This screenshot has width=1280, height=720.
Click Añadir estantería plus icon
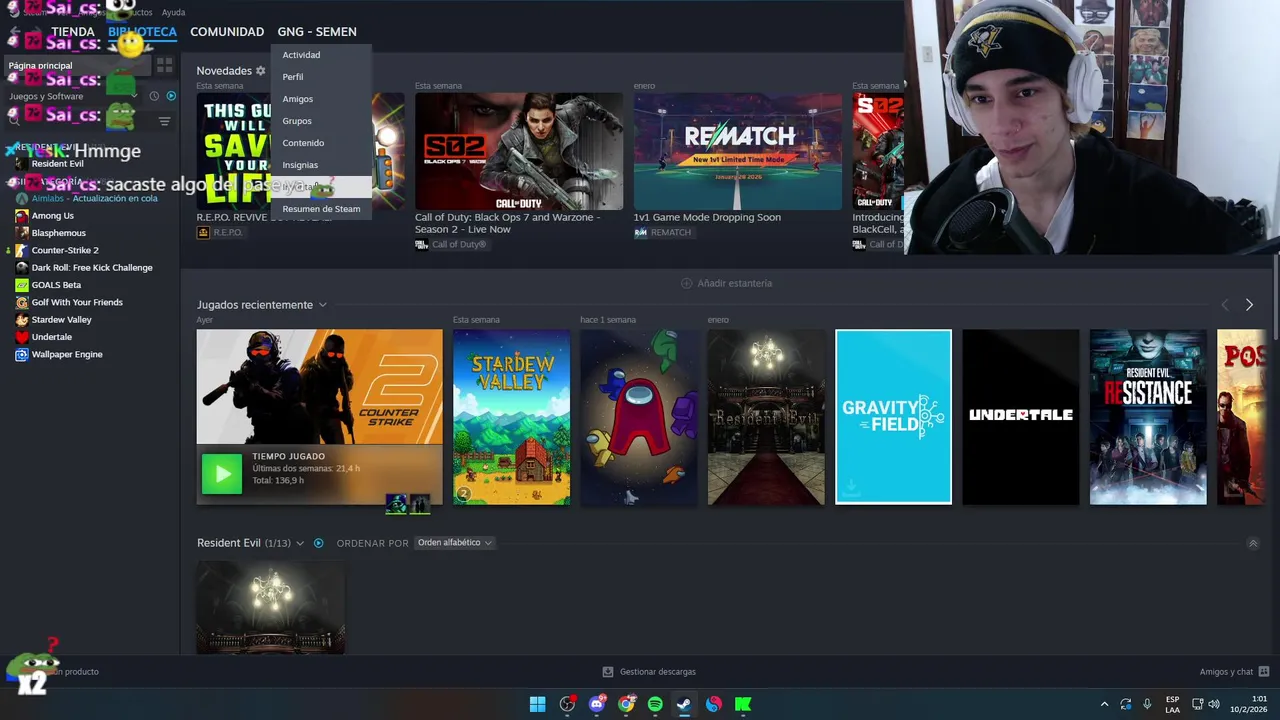point(686,283)
